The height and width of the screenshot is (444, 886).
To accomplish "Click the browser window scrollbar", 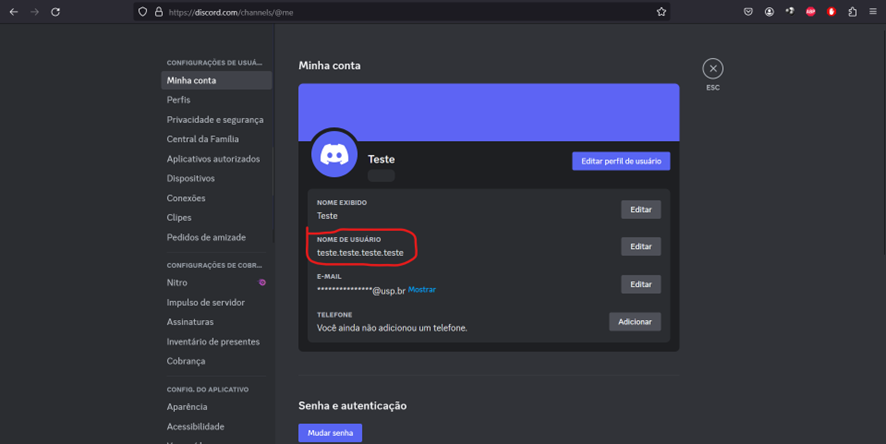I will (883, 141).
